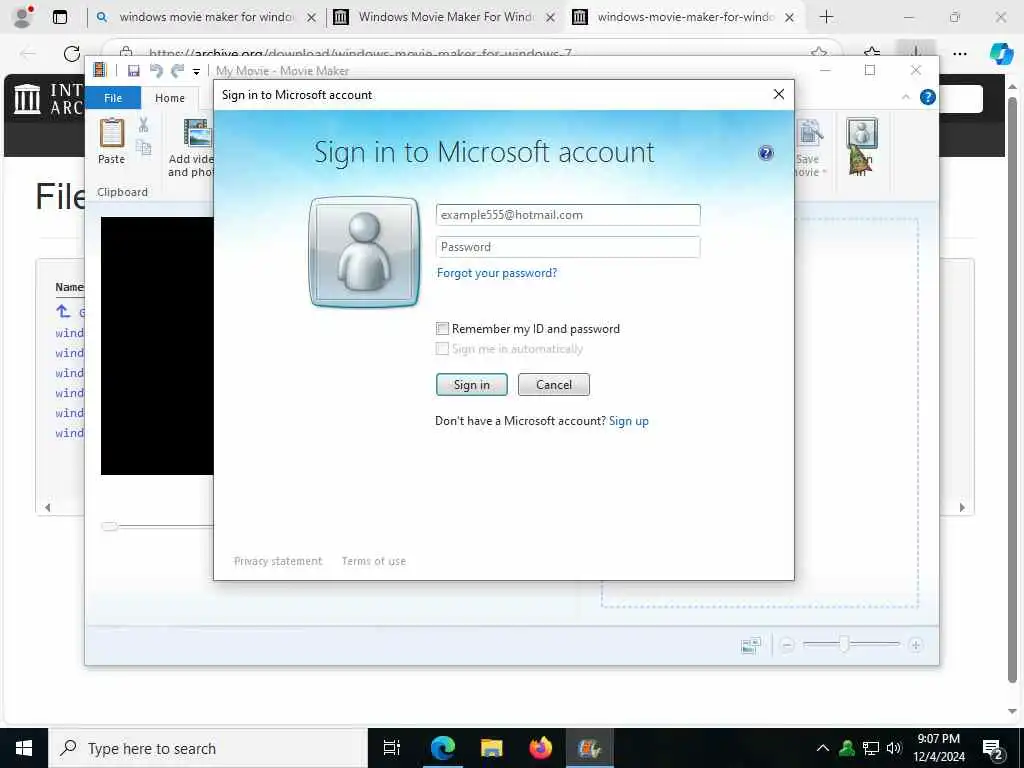Open the Privacy statement link
The height and width of the screenshot is (768, 1024).
278,561
